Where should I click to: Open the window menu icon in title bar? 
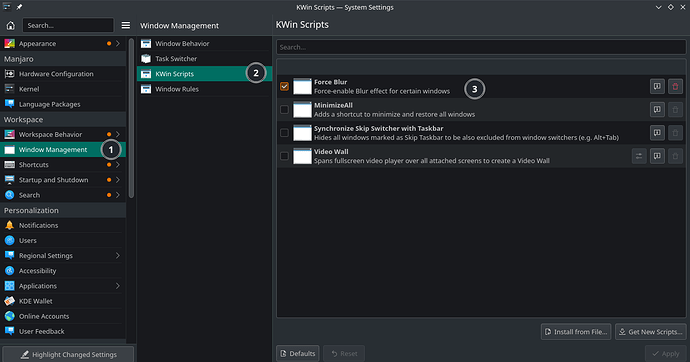7,7
